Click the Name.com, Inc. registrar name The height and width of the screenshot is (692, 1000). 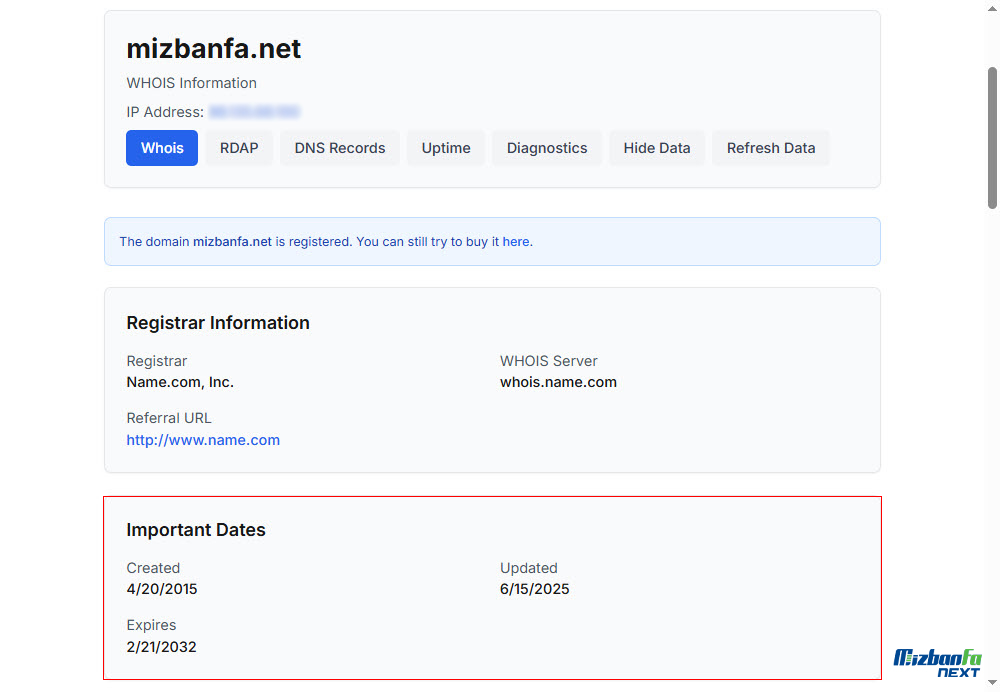(180, 382)
